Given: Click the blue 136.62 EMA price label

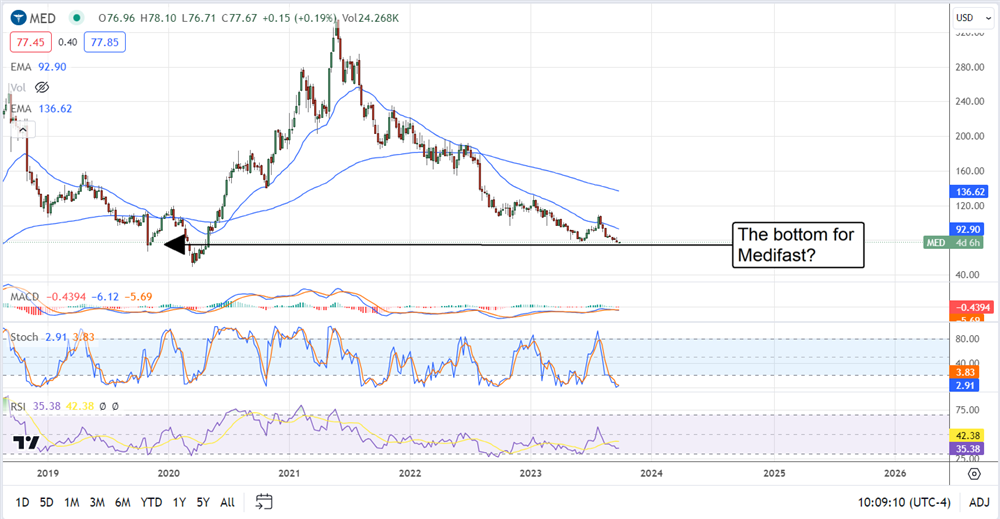Looking at the screenshot, I should [969, 191].
